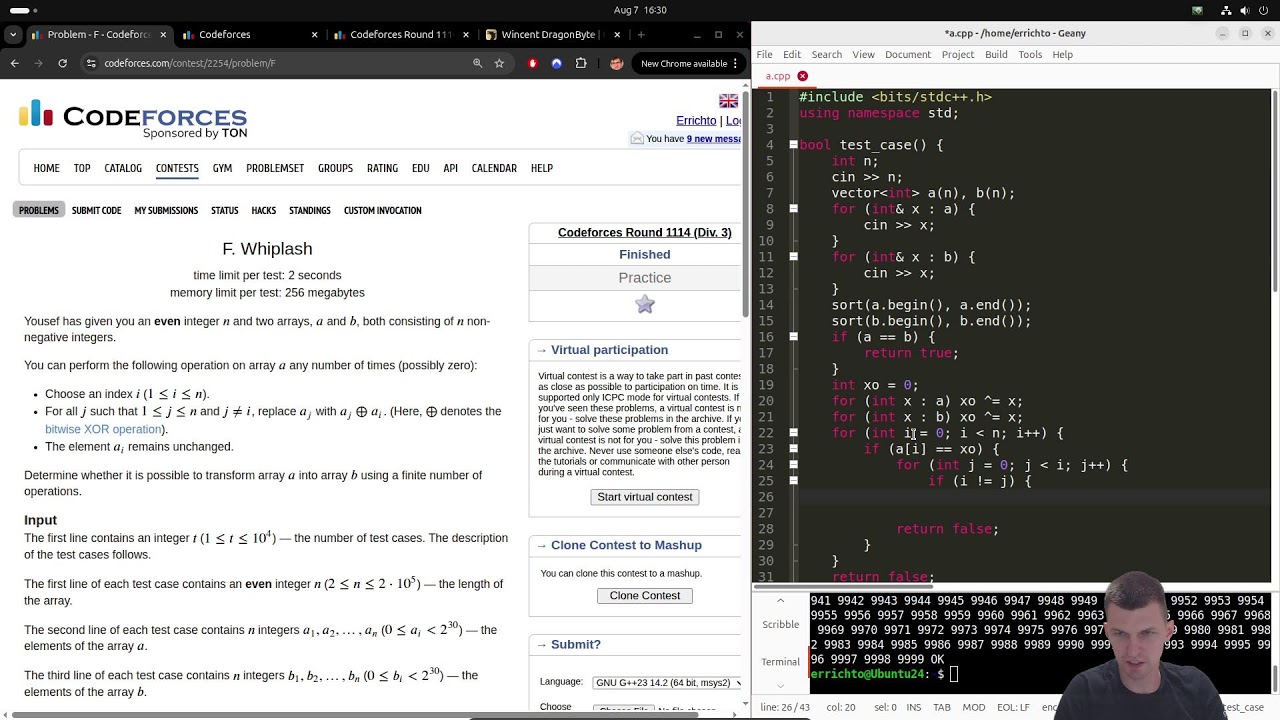Open the '9 new messages' link
This screenshot has width=1280, height=720.
714,139
